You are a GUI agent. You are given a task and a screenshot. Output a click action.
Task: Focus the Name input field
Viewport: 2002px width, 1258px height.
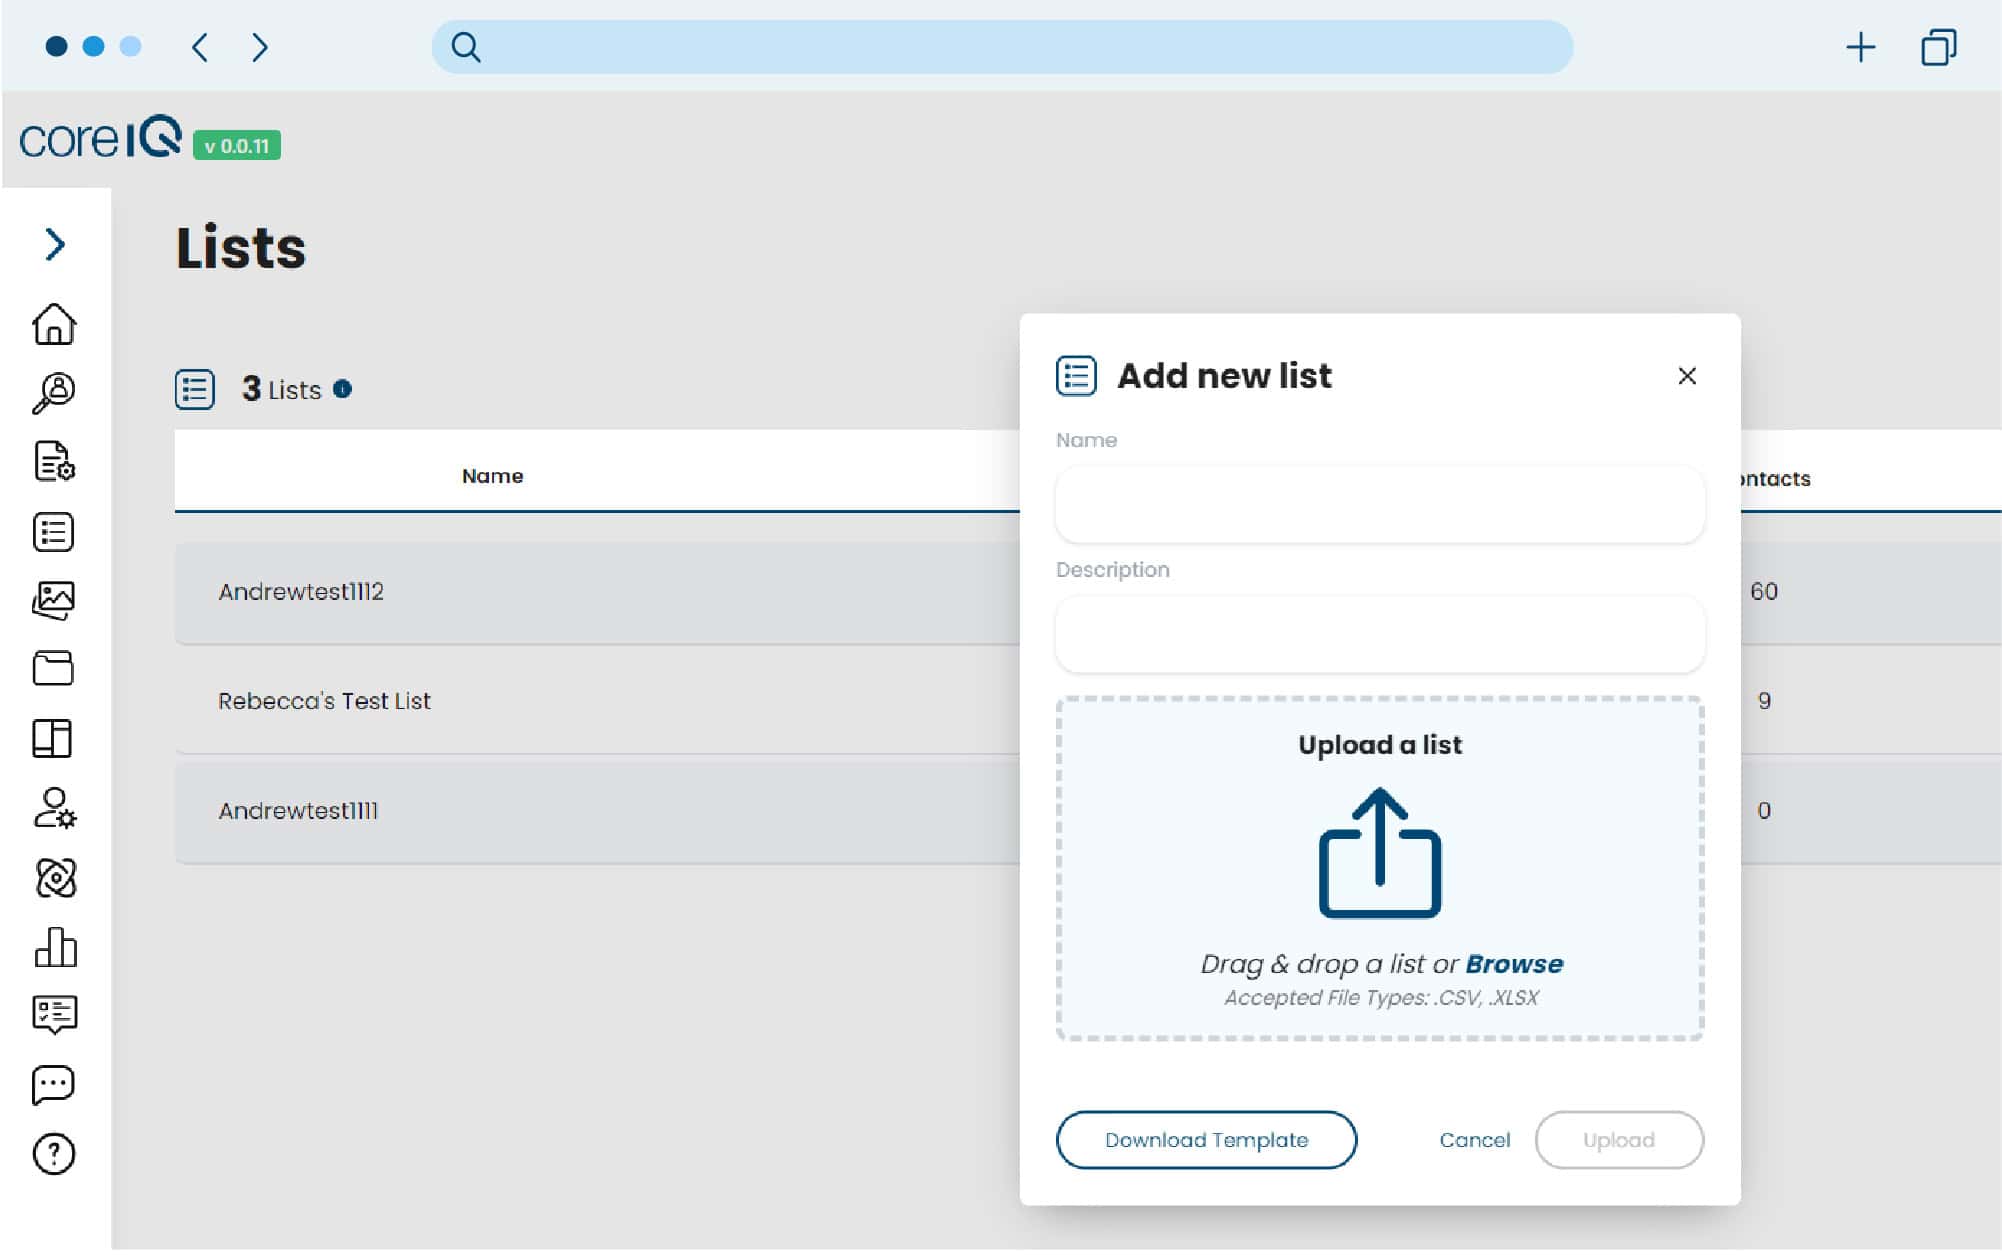pos(1379,505)
